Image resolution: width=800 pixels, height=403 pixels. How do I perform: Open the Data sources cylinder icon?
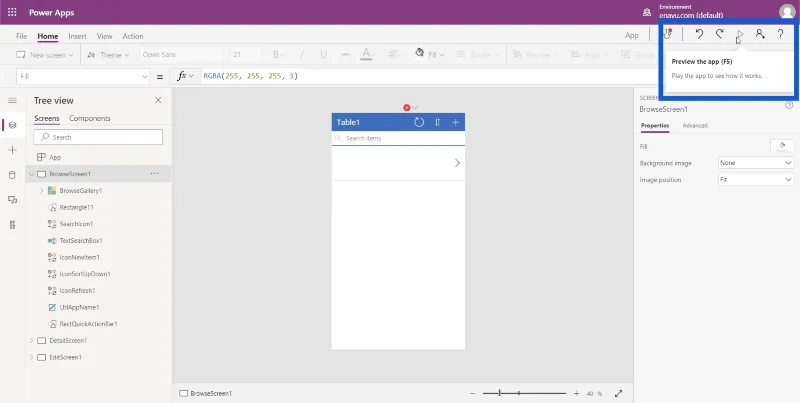(12, 175)
